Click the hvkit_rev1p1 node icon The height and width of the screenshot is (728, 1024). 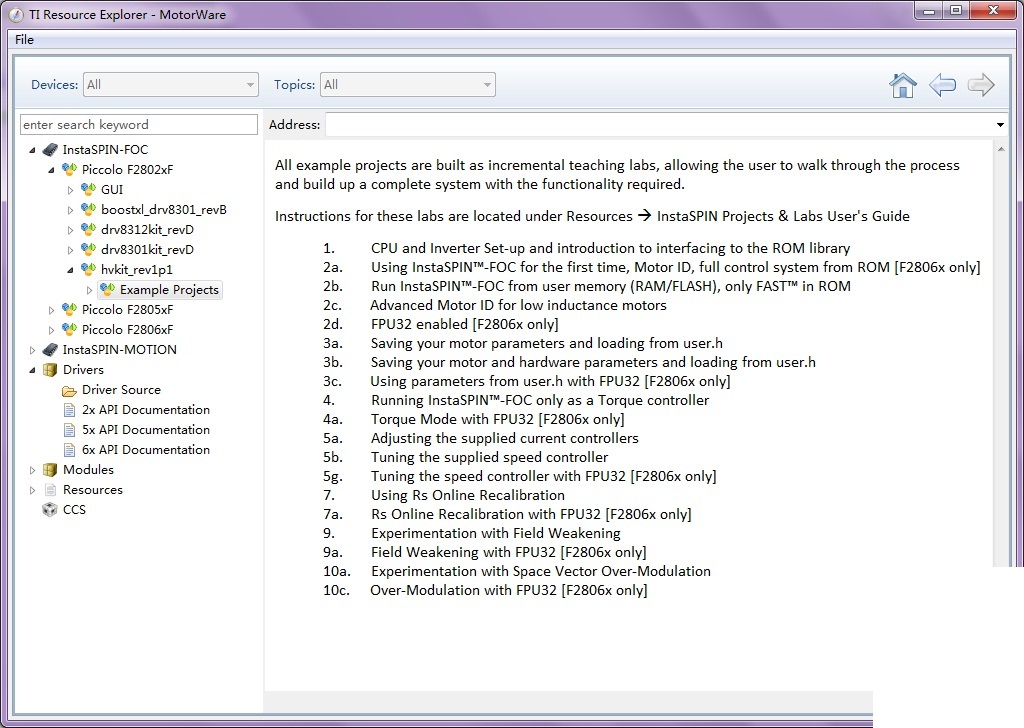(88, 269)
